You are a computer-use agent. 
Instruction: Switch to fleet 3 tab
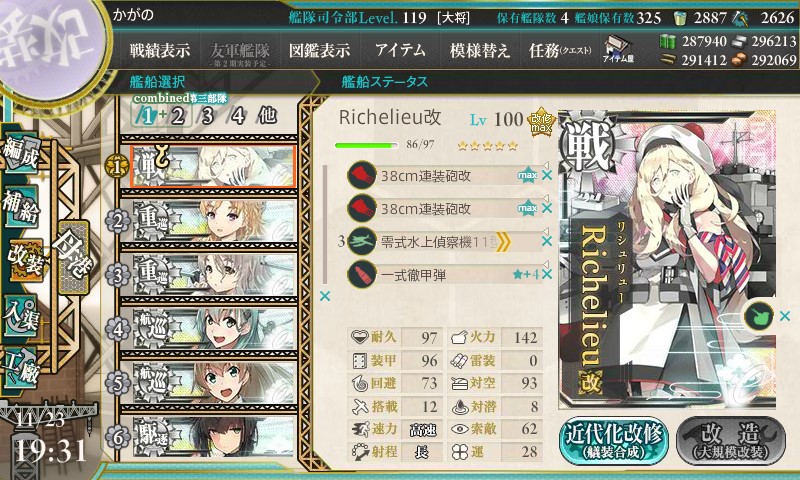coord(207,116)
